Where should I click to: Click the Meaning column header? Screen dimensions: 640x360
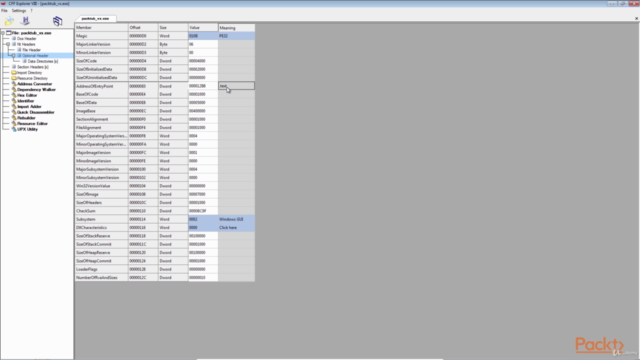coord(236,27)
